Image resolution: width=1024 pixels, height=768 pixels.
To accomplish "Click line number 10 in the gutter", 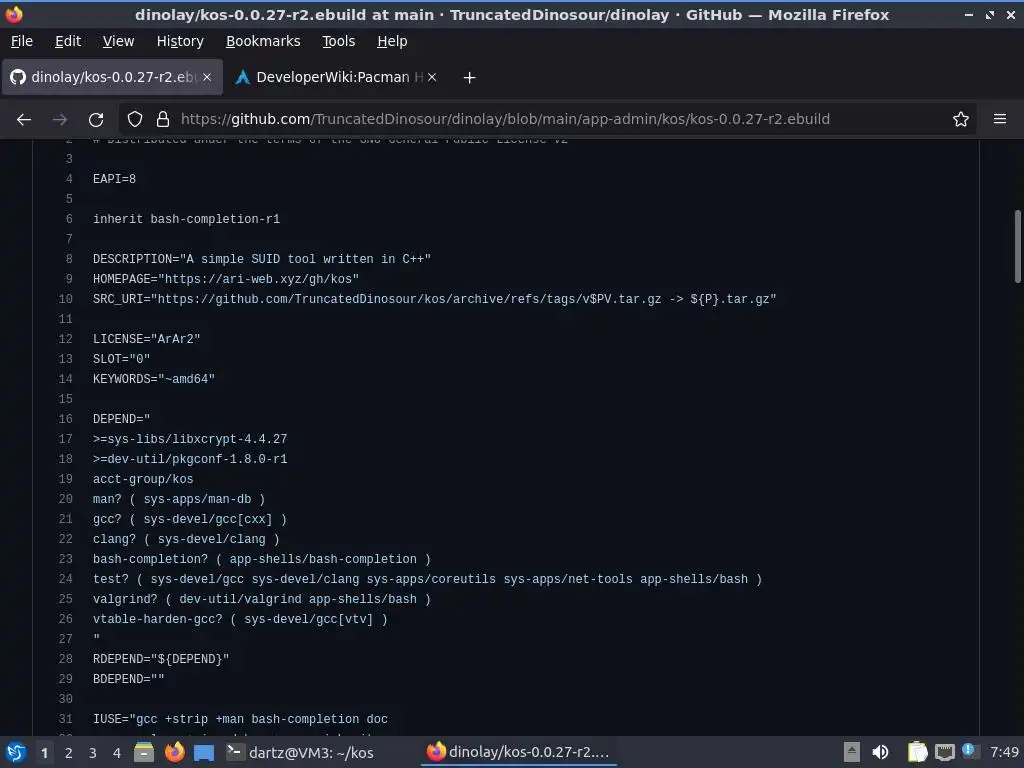I will (x=66, y=299).
